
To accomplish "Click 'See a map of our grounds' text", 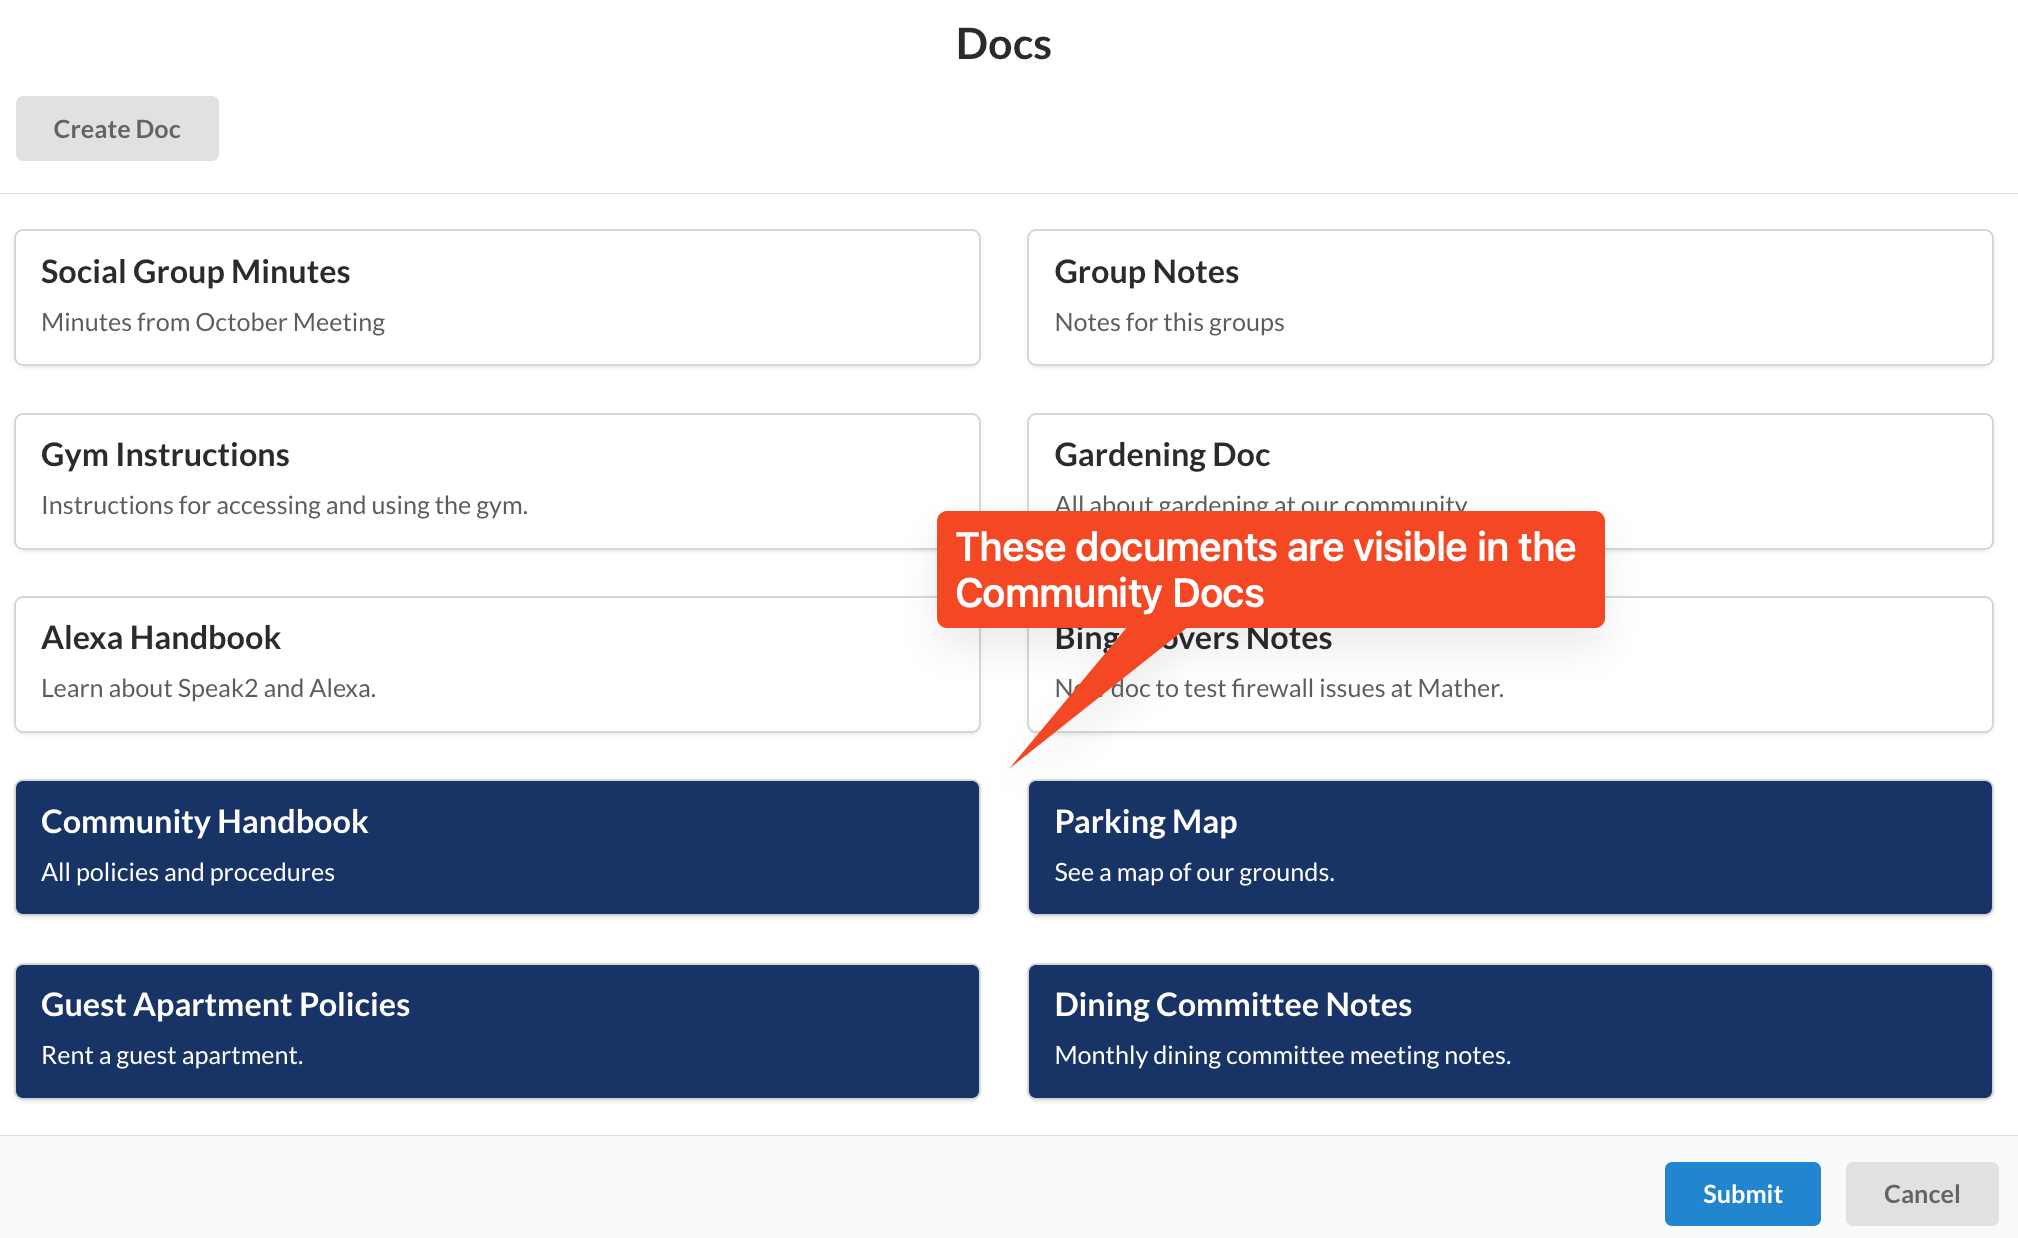I will (1194, 873).
